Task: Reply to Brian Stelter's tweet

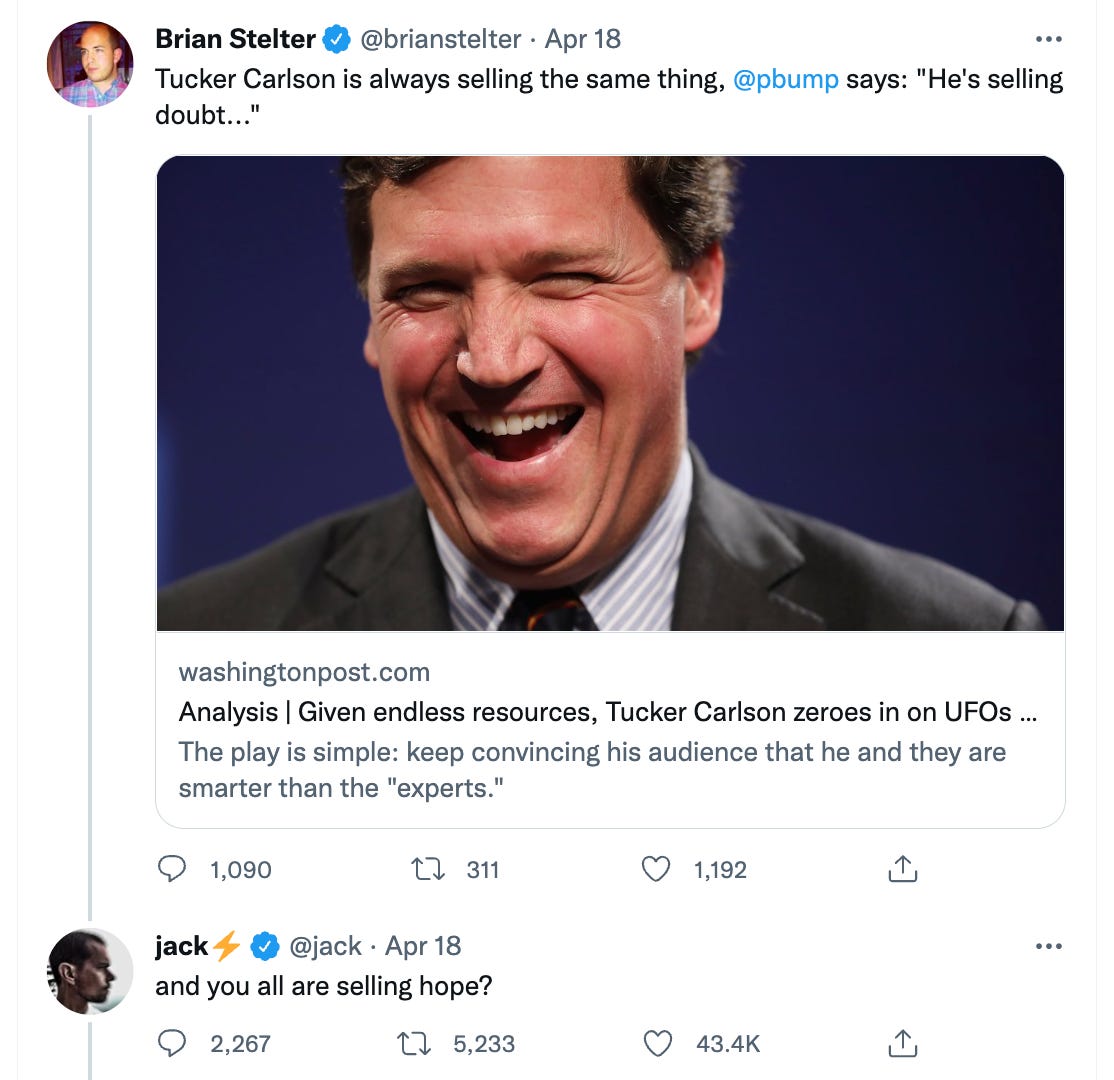Action: [172, 868]
